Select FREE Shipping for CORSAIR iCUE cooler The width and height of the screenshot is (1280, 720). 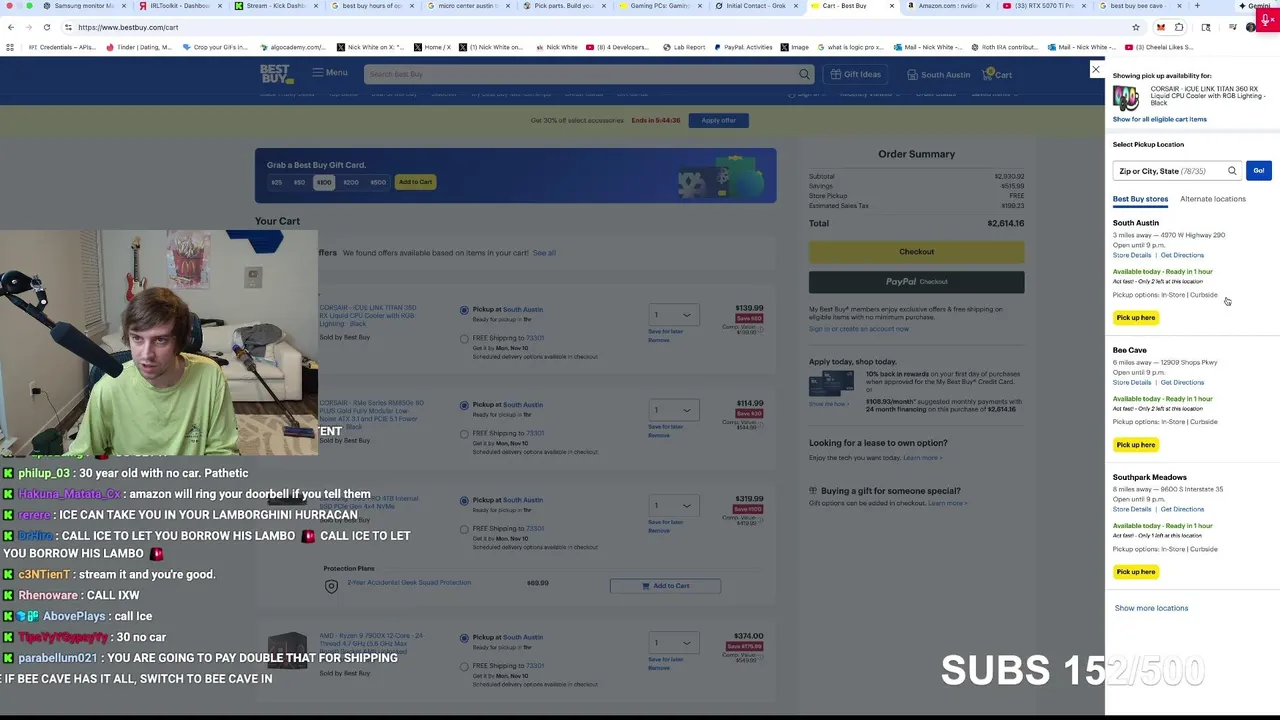(464, 338)
